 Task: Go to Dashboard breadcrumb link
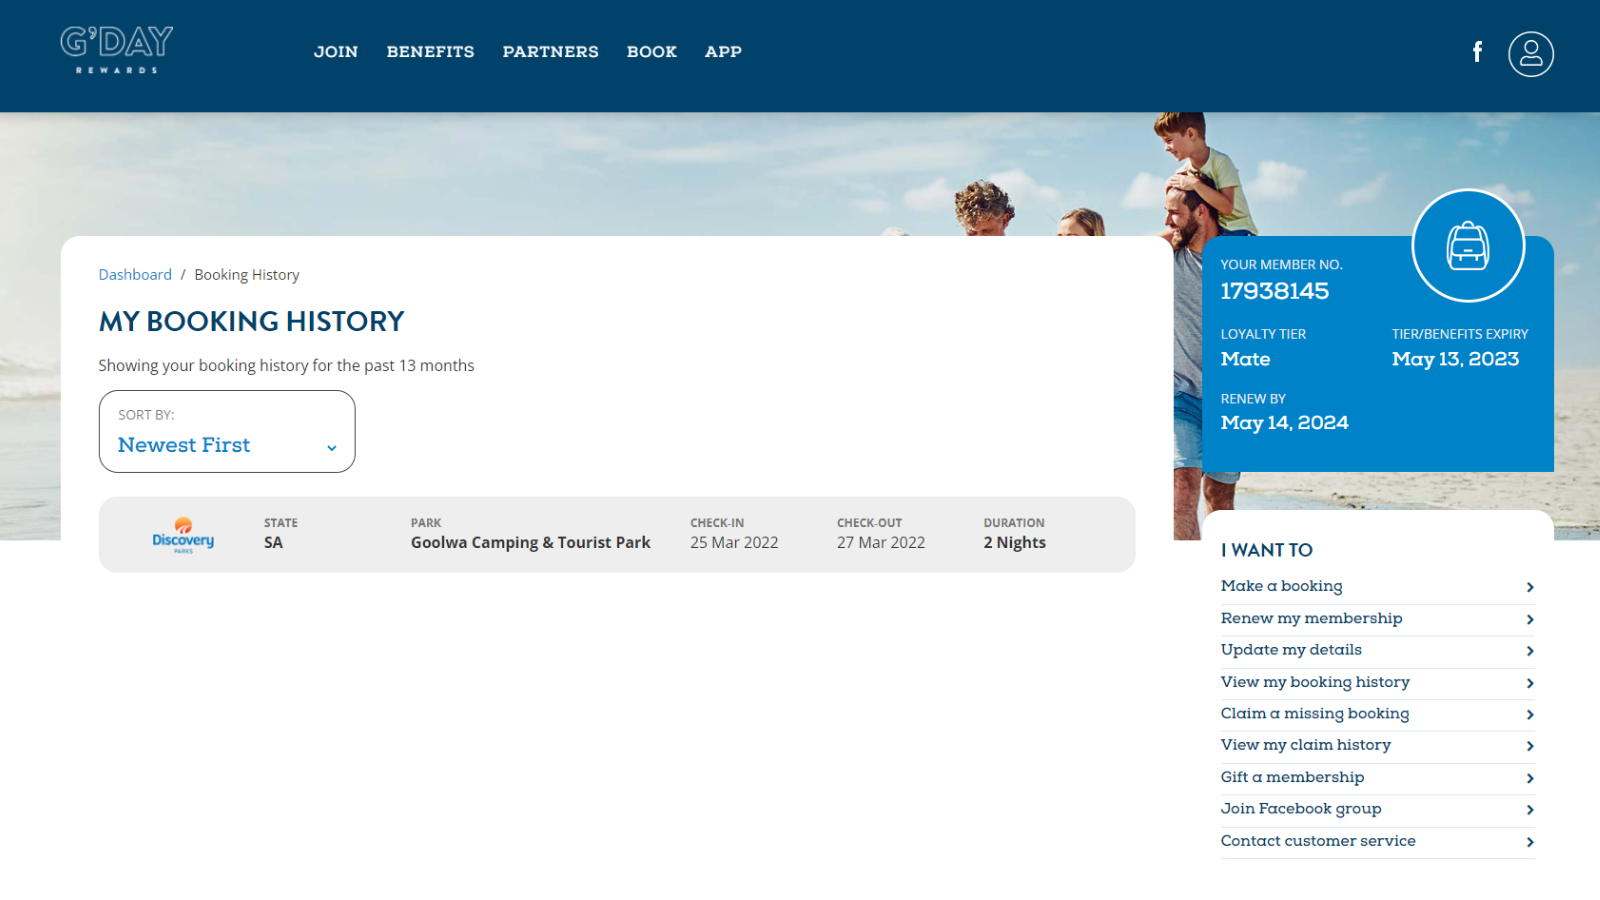click(135, 275)
